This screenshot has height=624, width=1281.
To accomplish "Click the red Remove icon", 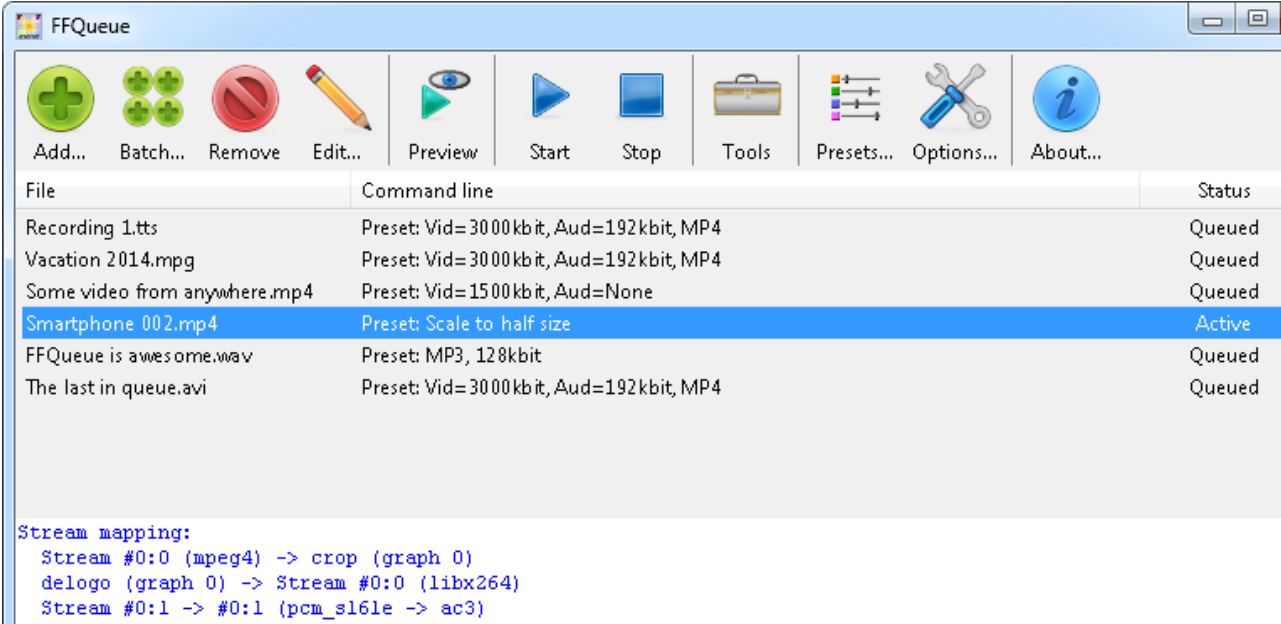I will pyautogui.click(x=244, y=101).
